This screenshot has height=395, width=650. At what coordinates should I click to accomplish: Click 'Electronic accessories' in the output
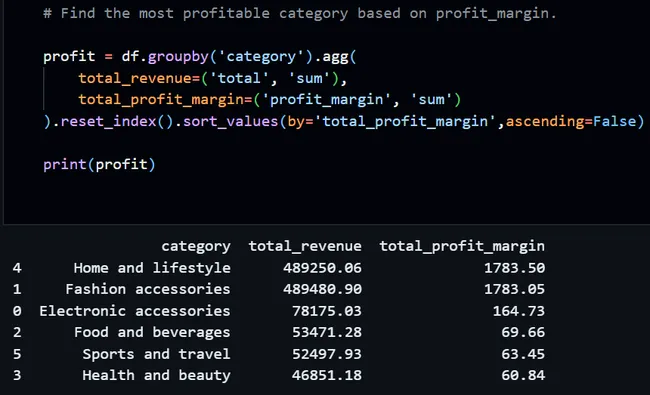point(135,311)
